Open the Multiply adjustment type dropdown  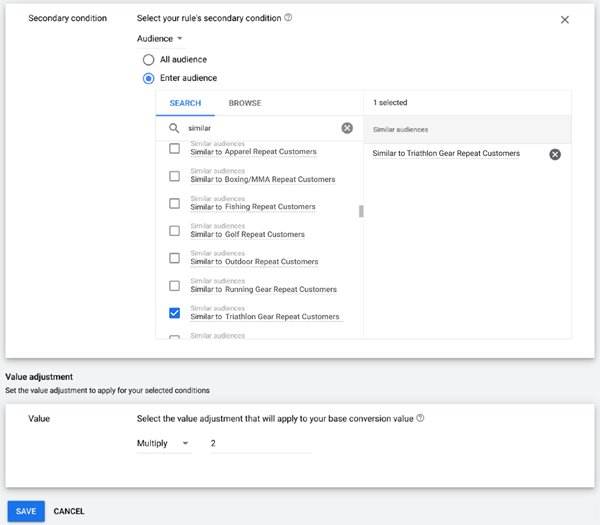click(163, 443)
